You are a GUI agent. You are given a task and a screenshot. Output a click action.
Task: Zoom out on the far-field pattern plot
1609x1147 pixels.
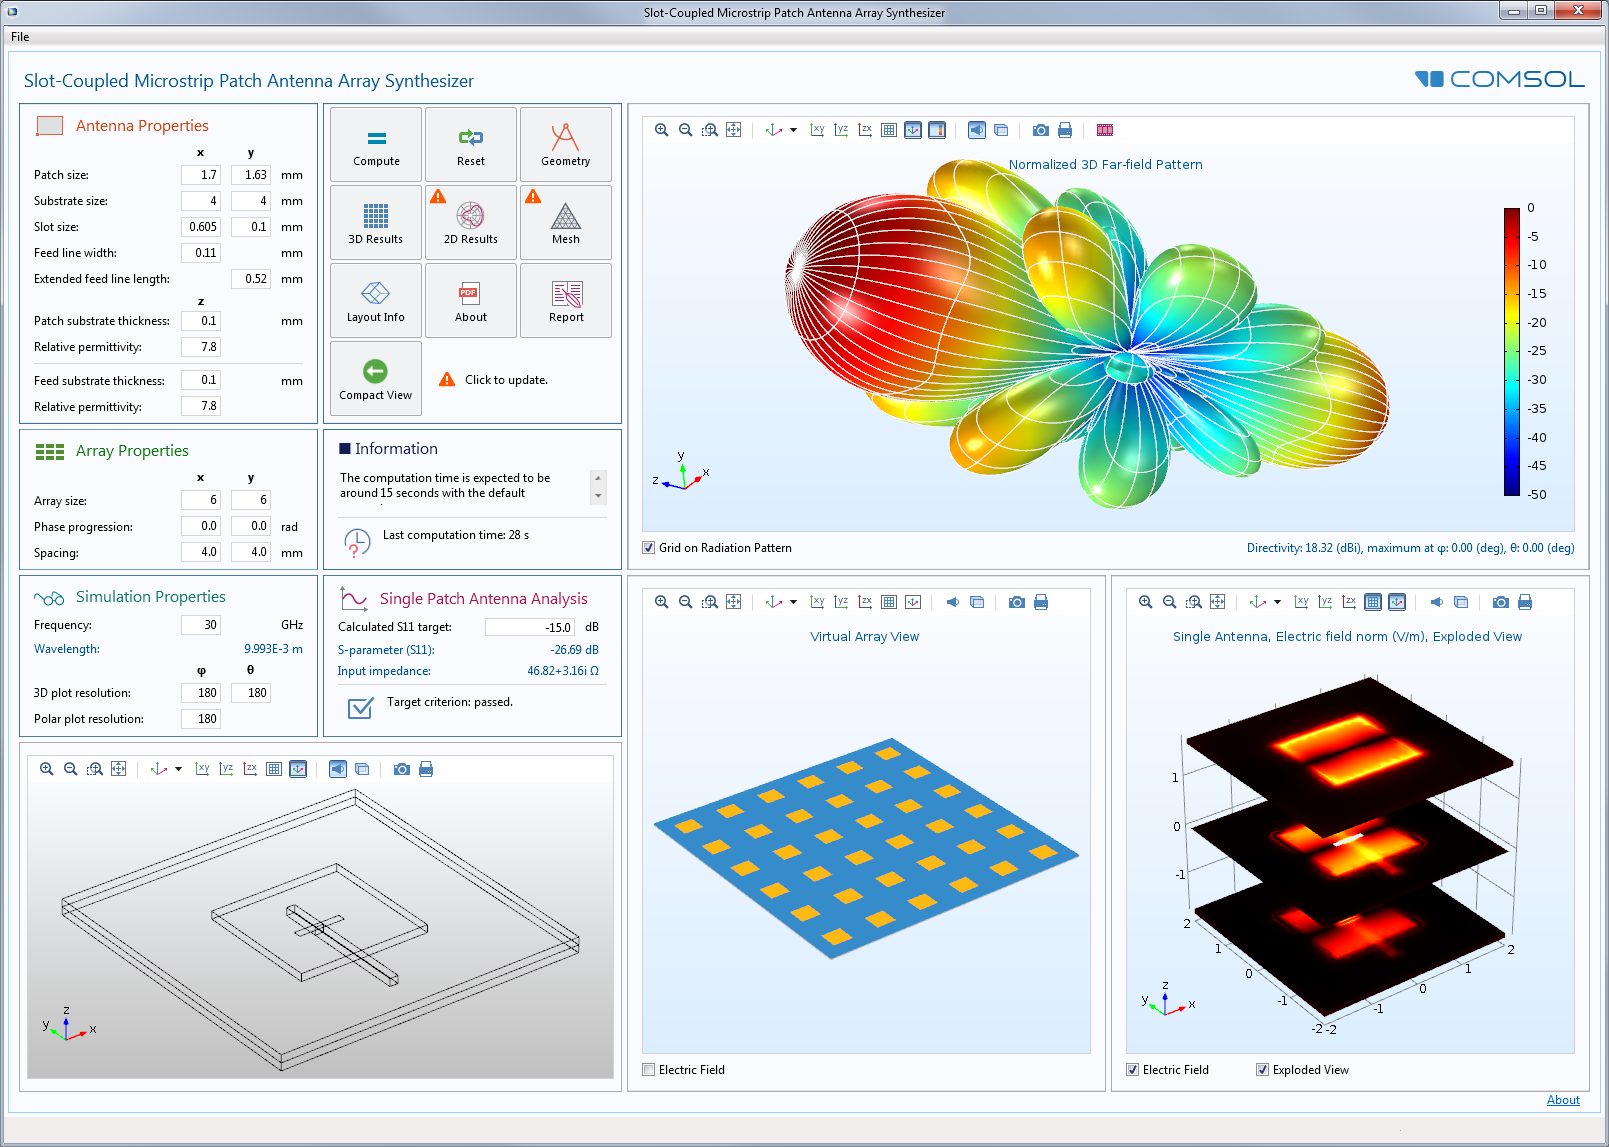(x=686, y=130)
